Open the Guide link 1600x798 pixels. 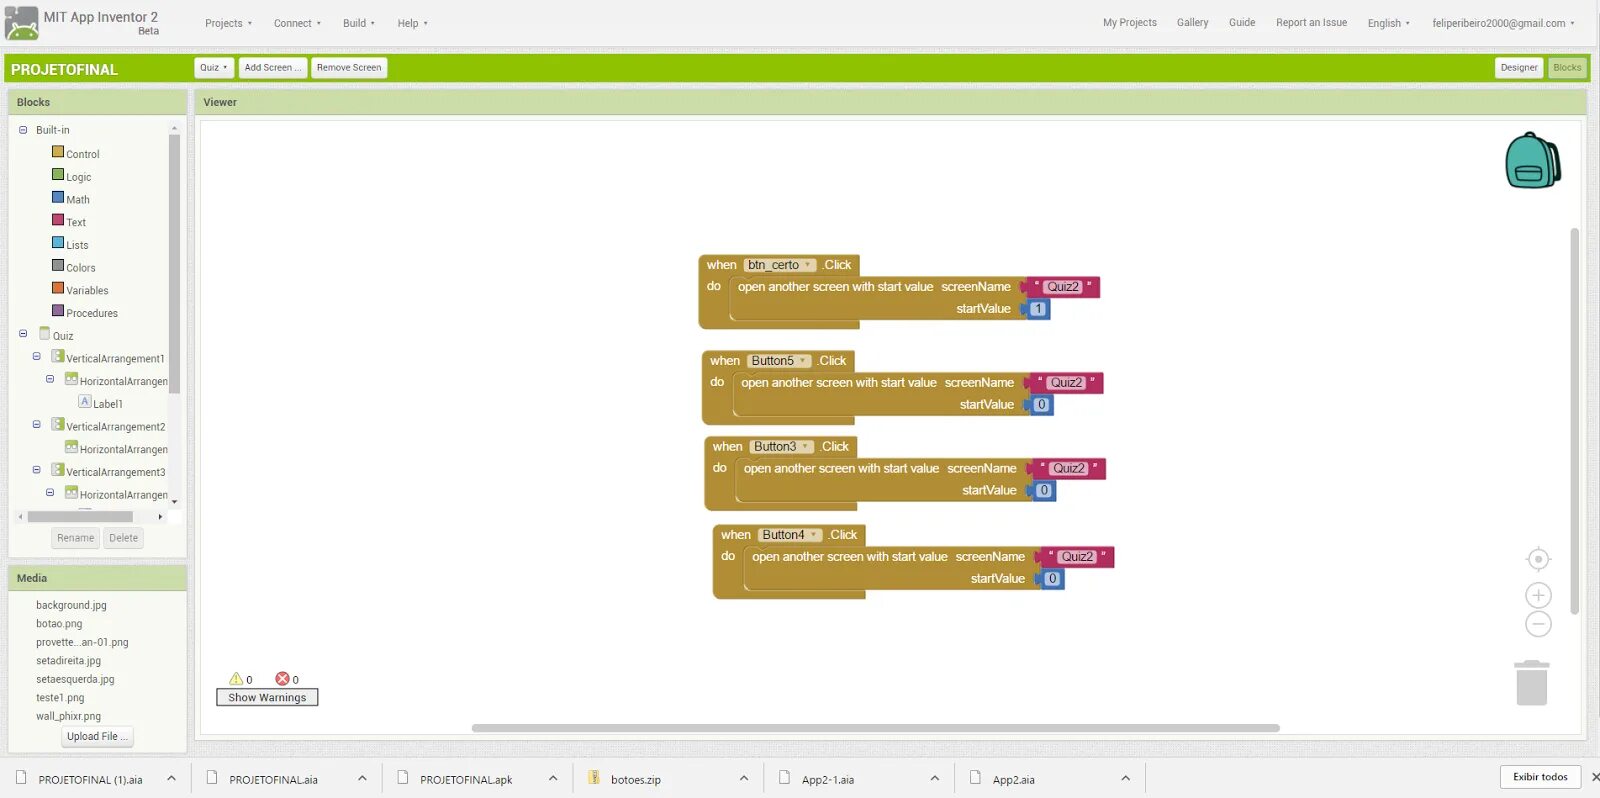(1242, 23)
